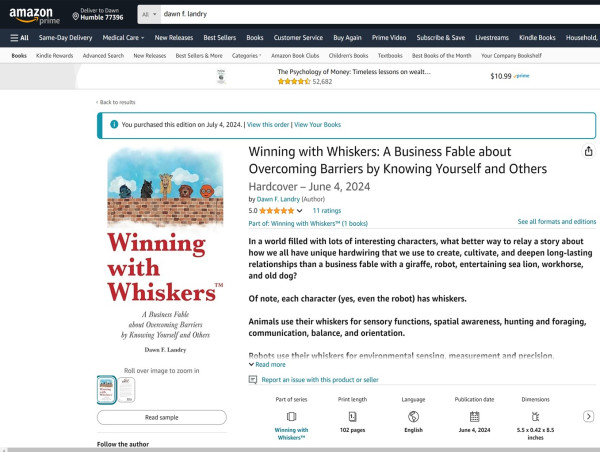Click the report issue speech-bubble icon
Image resolution: width=600 pixels, height=452 pixels.
click(x=253, y=380)
